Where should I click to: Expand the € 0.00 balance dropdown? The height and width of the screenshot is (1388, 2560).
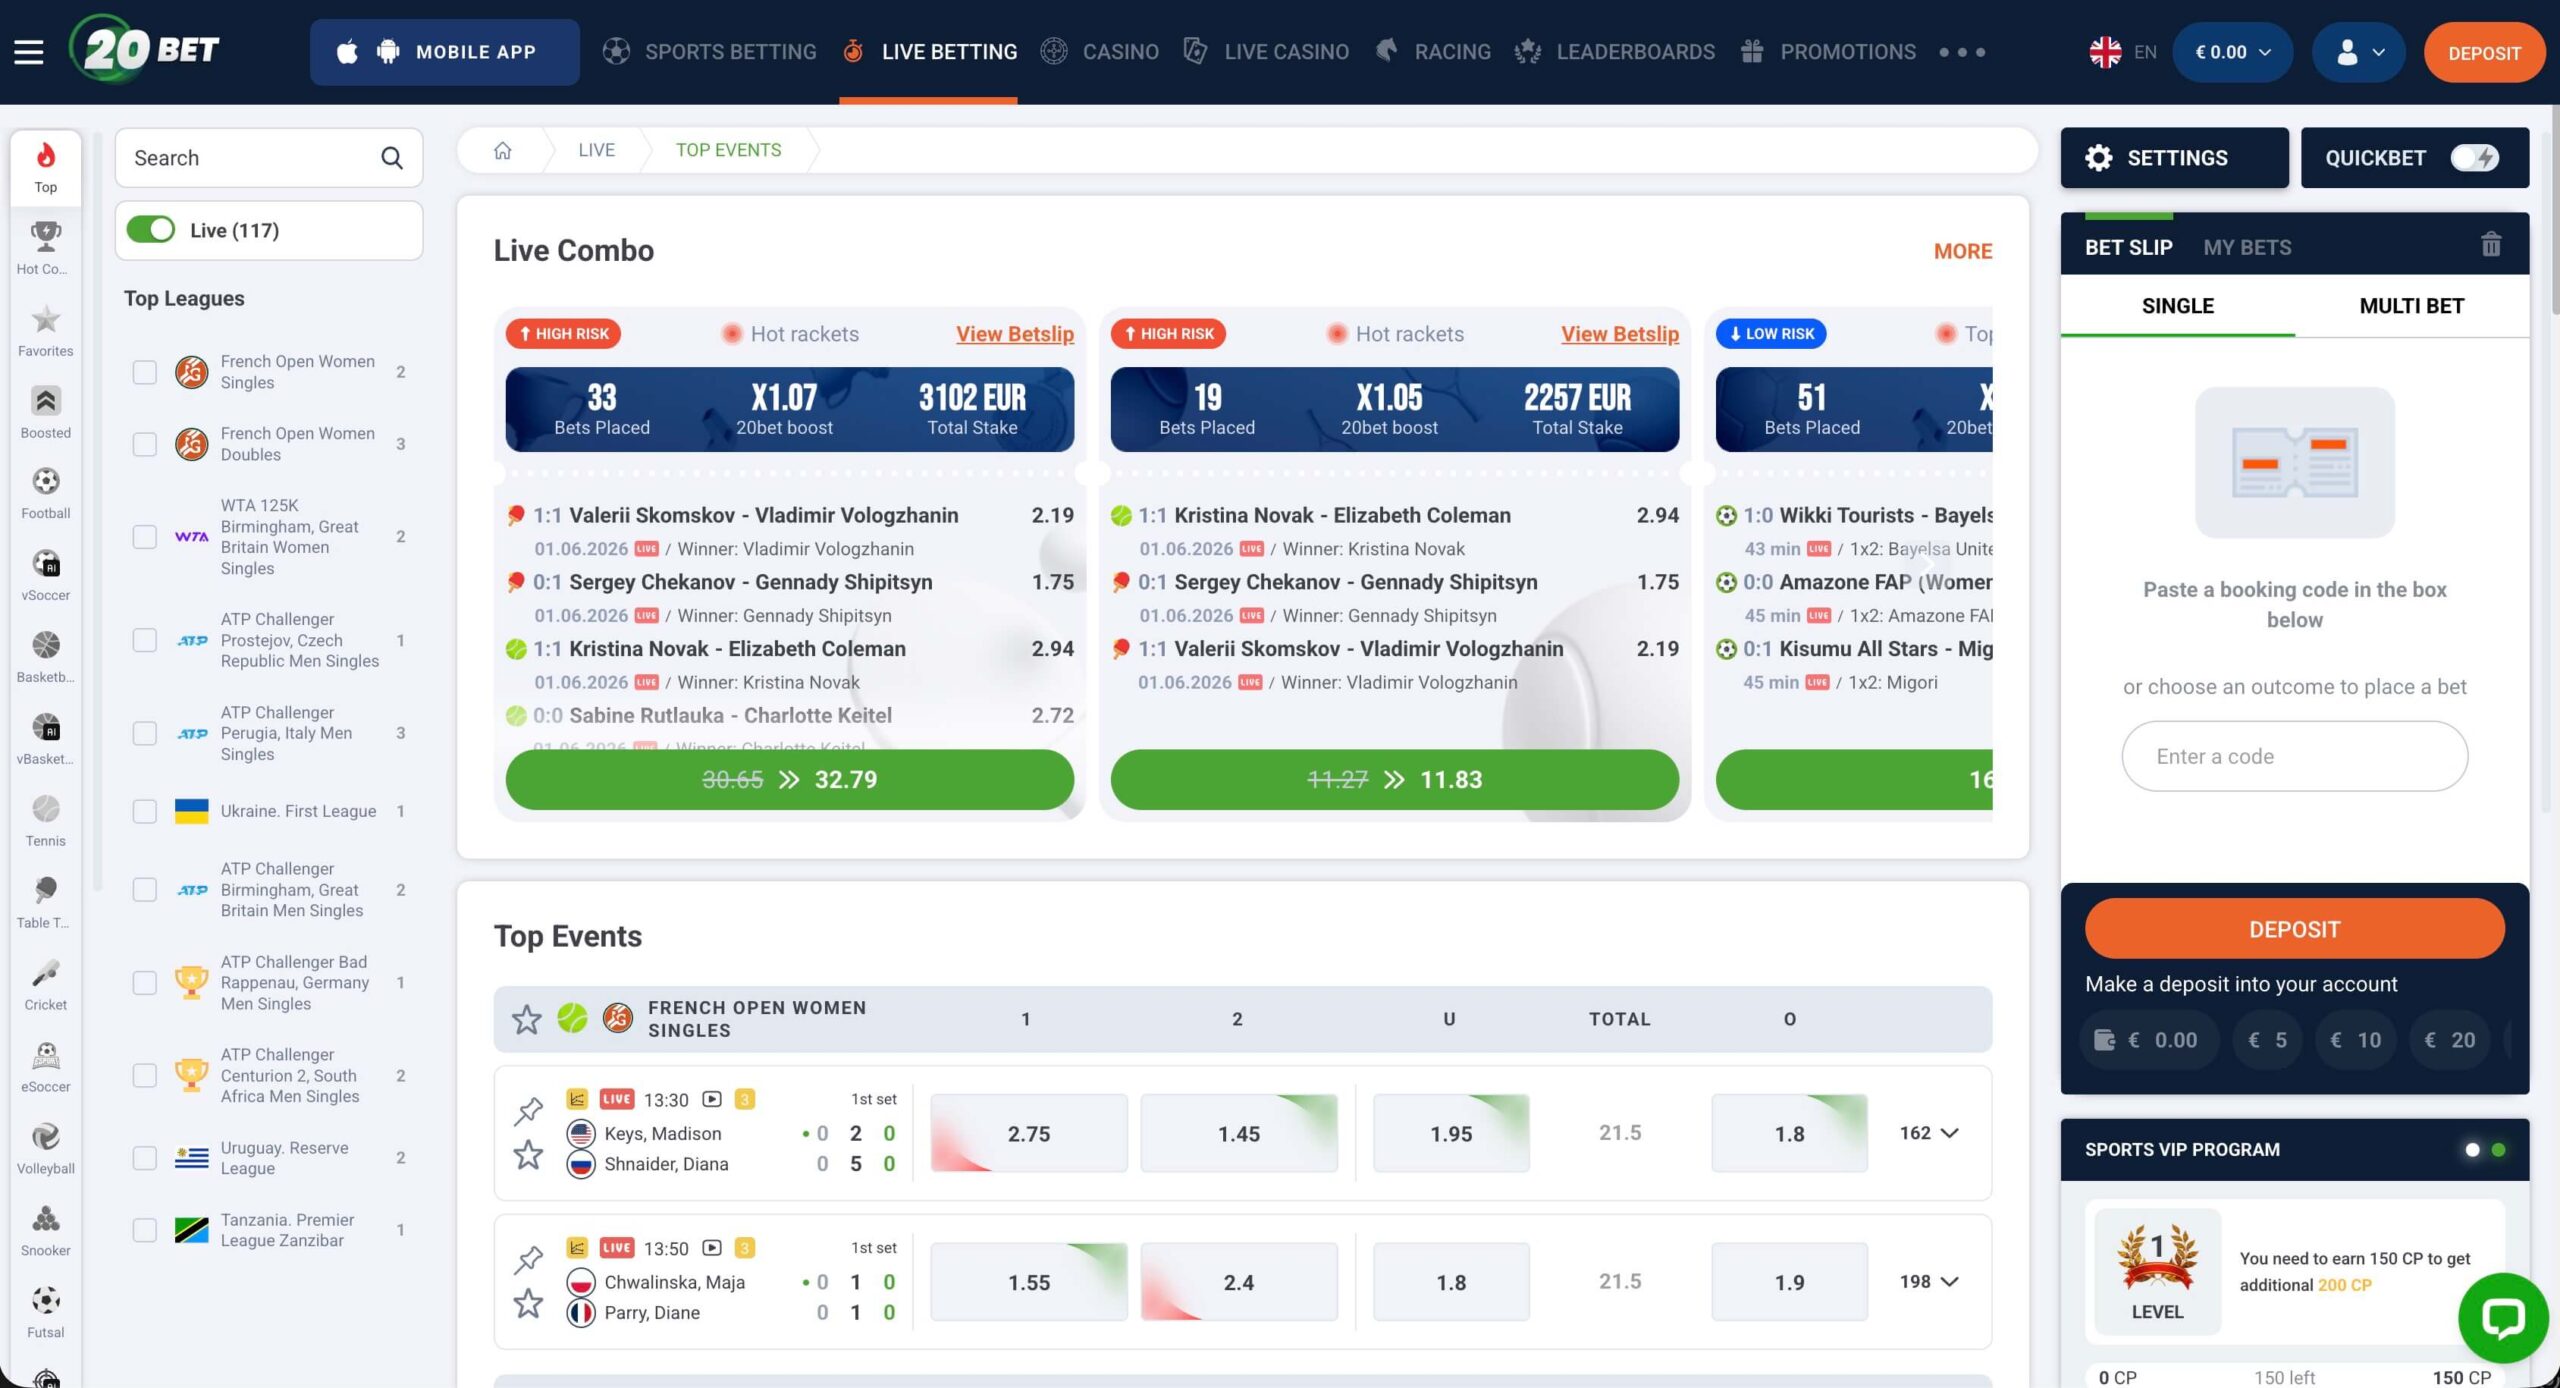coord(2233,52)
